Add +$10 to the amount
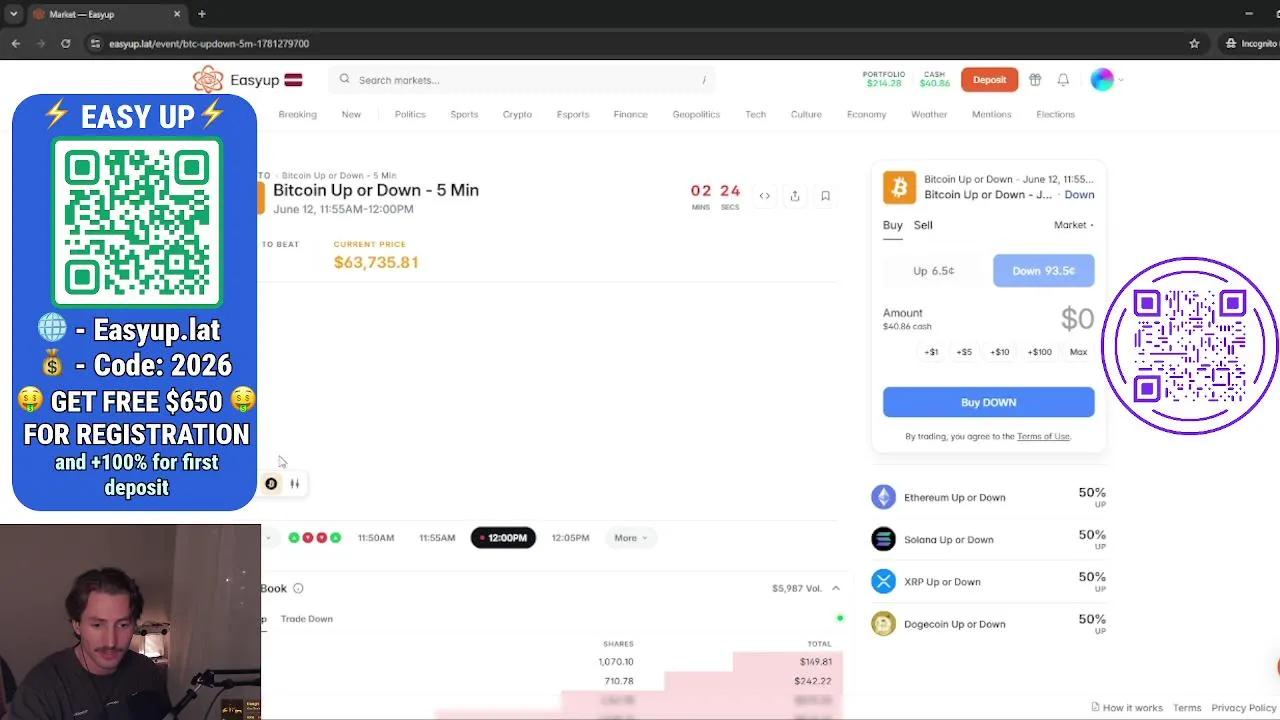The image size is (1280, 720). [1000, 352]
